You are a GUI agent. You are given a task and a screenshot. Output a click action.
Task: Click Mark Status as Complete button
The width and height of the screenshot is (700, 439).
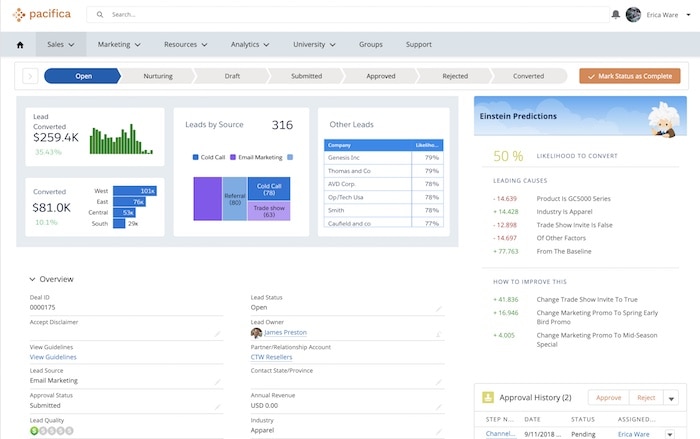[629, 76]
